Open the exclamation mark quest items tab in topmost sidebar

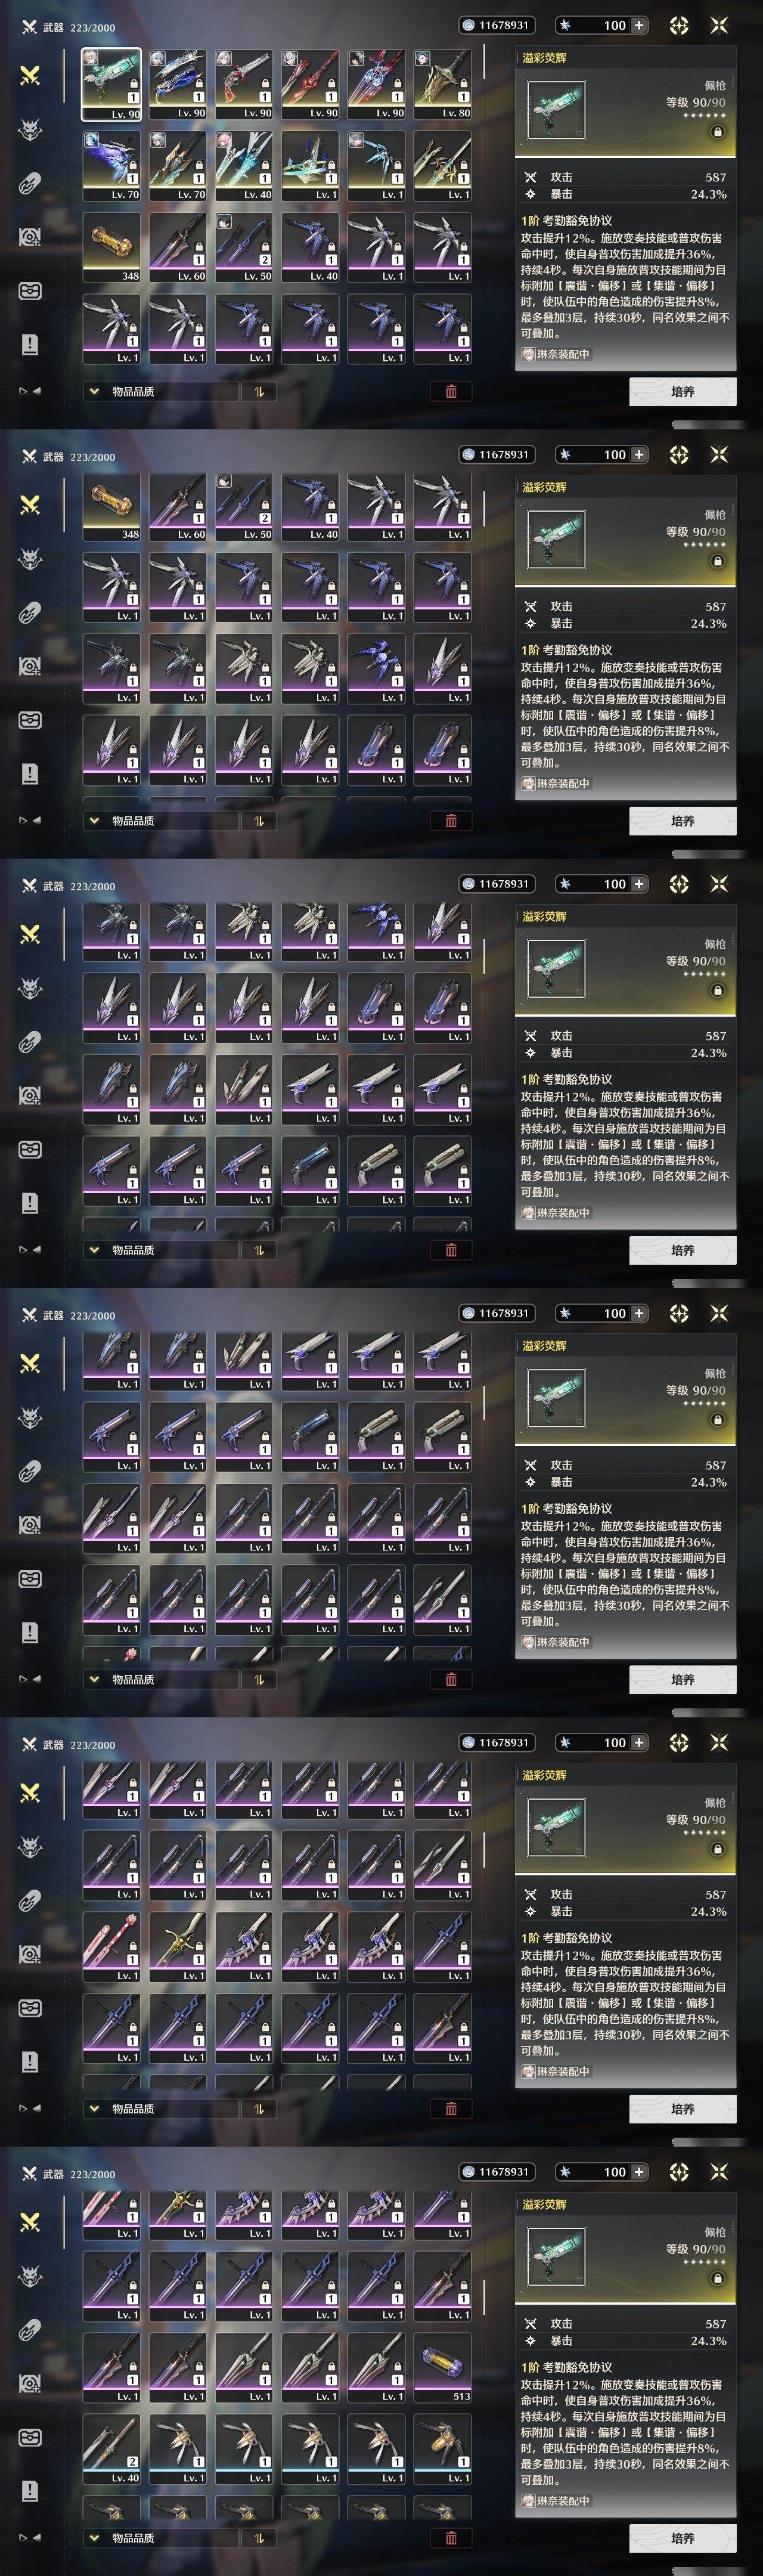pyautogui.click(x=30, y=344)
